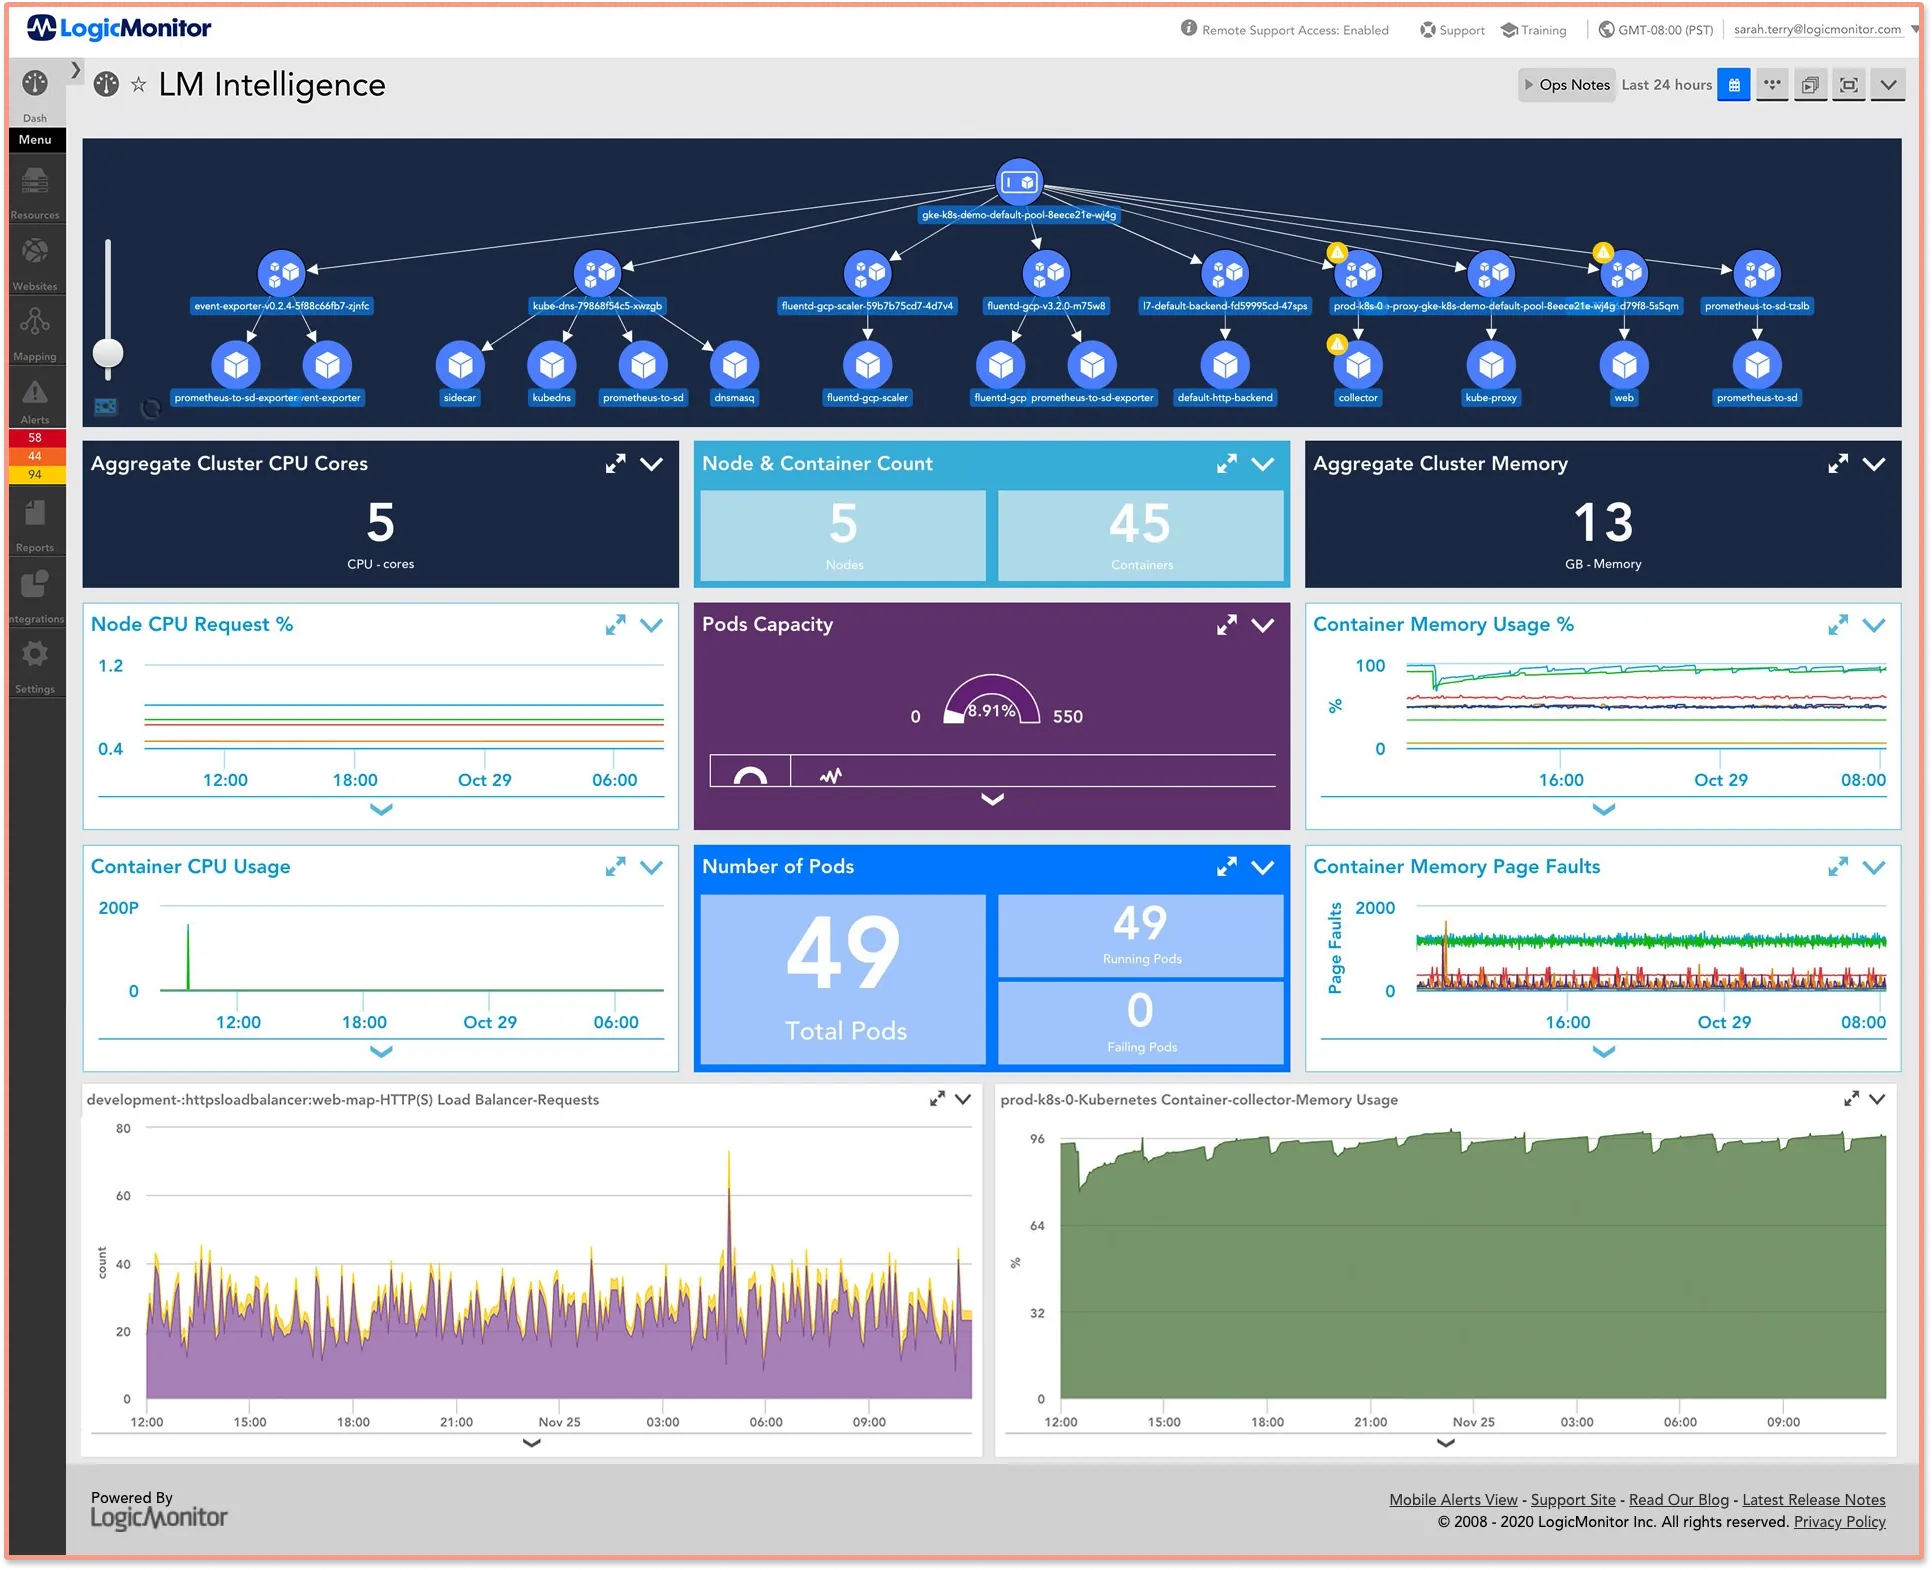Click Remote Support Access info icon
This screenshot has height=1570, width=1932.
pyautogui.click(x=1188, y=28)
